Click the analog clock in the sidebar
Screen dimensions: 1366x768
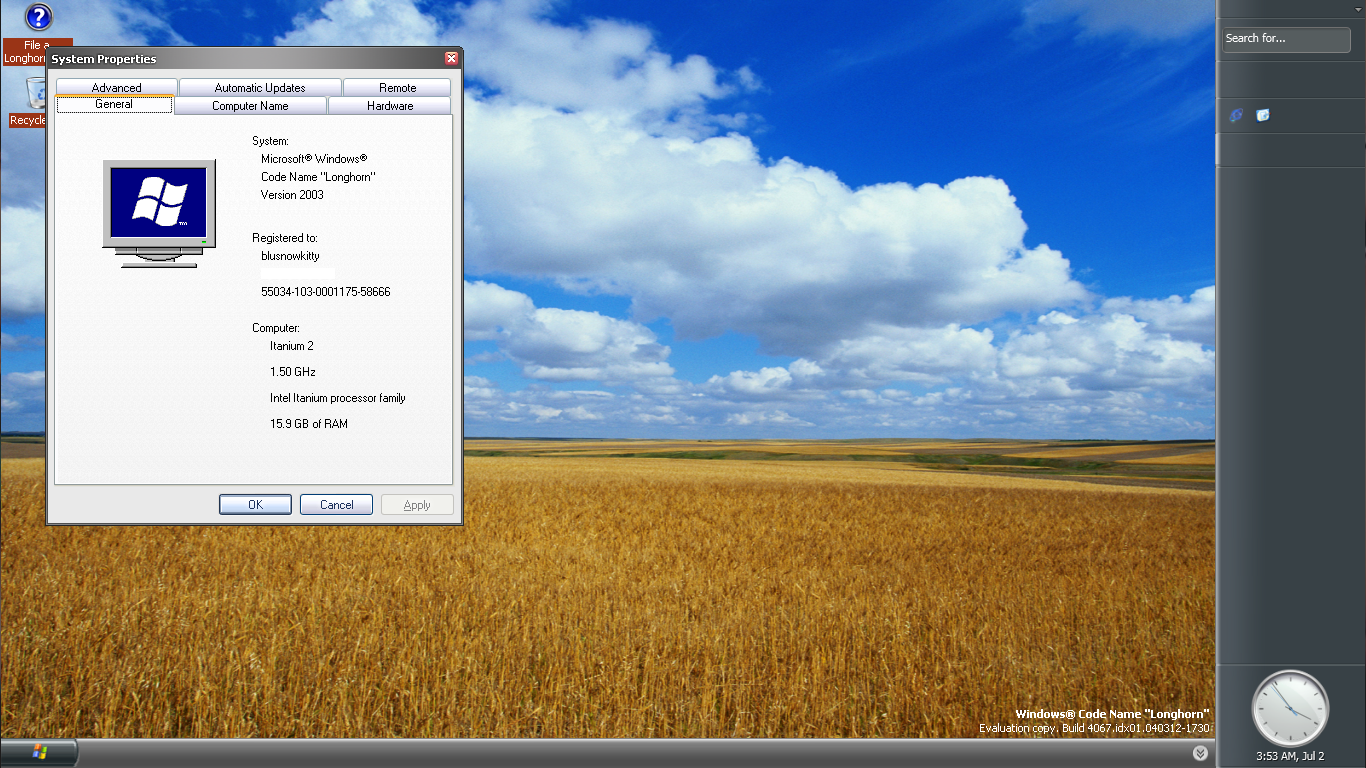click(x=1290, y=708)
